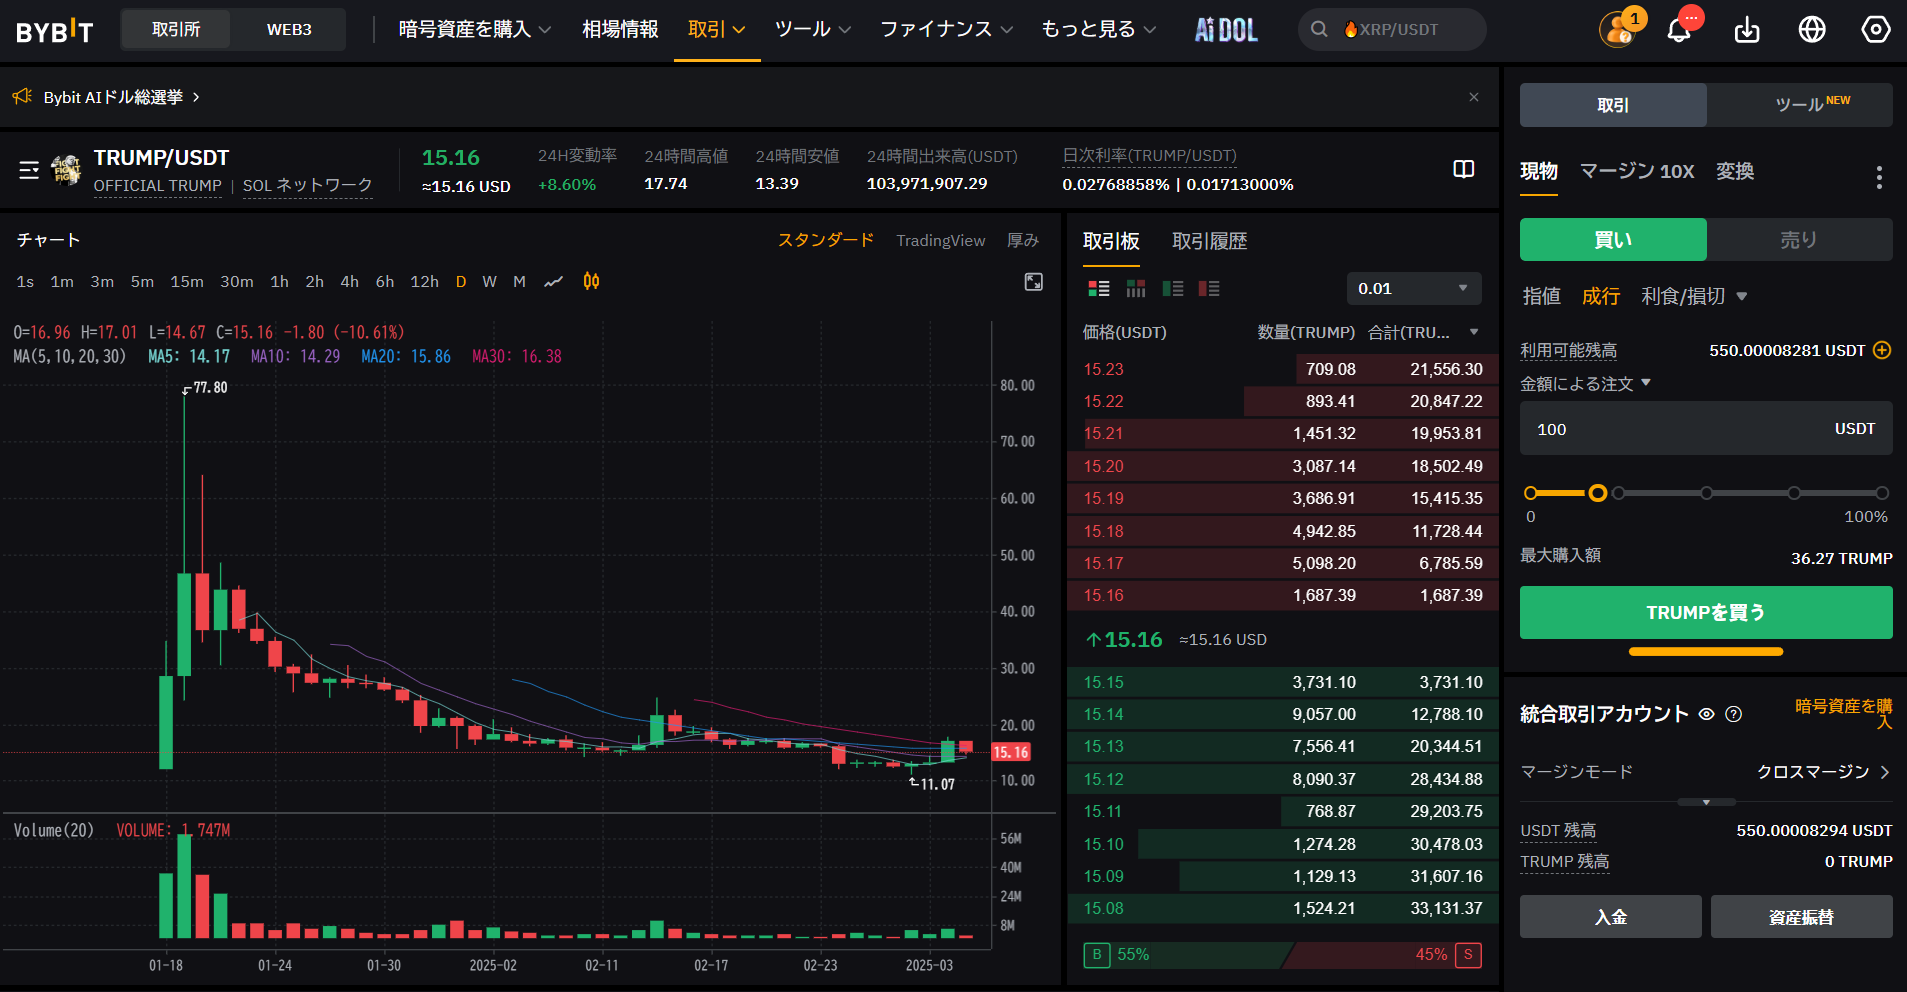Click the 資産振替 transfer button
Image resolution: width=1907 pixels, height=992 pixels.
[x=1802, y=917]
